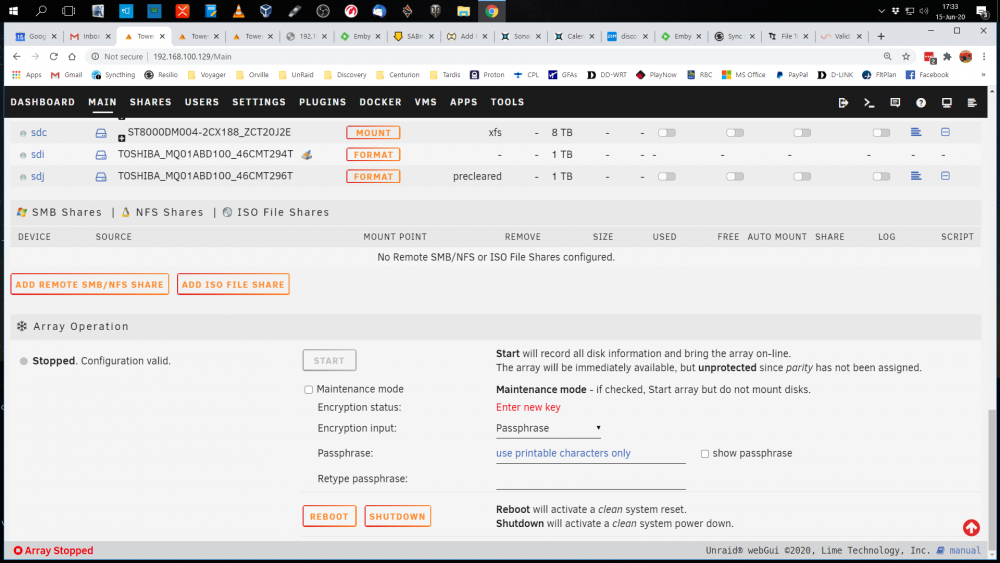Viewport: 1000px width, 563px height.
Task: Open the script icon in the sdj row
Action: (x=945, y=176)
